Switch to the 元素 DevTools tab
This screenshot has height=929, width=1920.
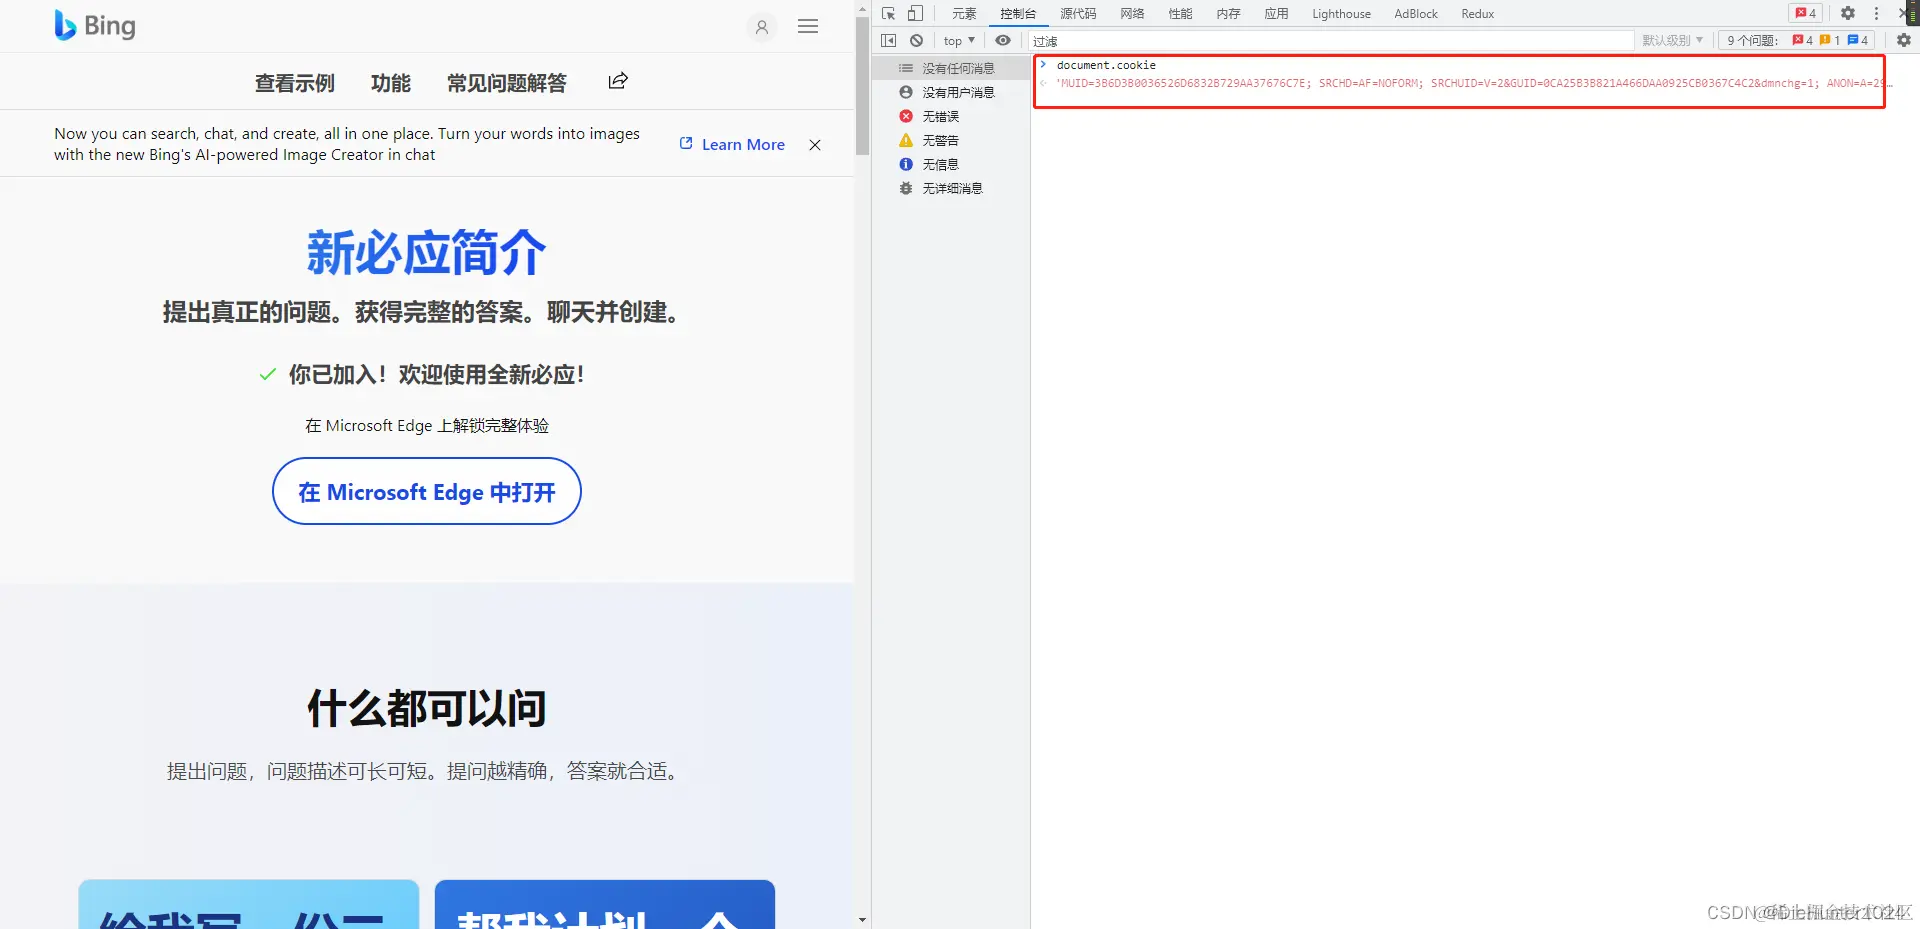pyautogui.click(x=964, y=14)
